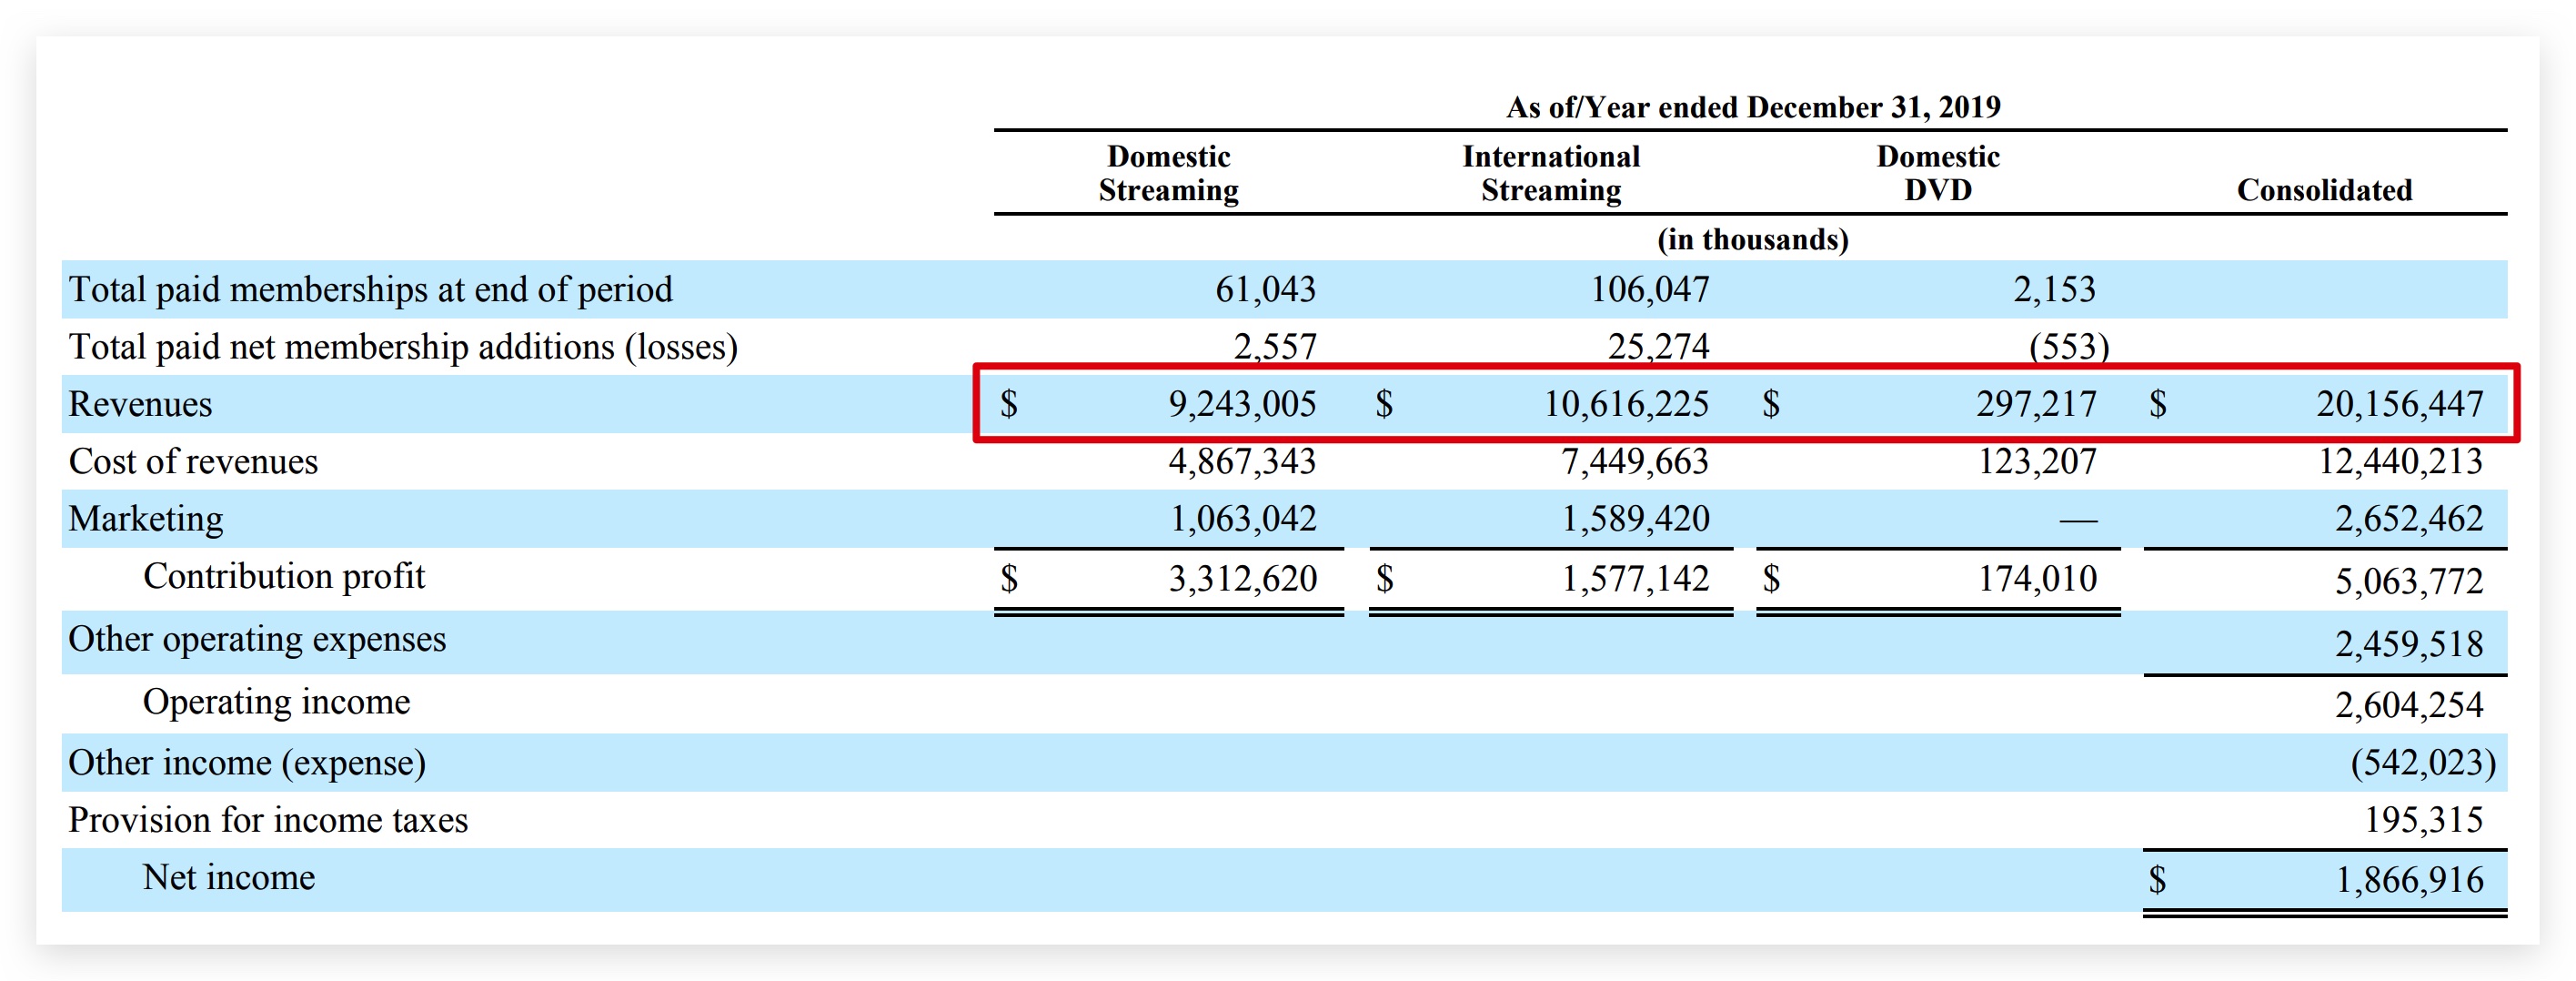Click the Domestic Streaming column header
Screen dimensions: 2576x981
point(1168,173)
